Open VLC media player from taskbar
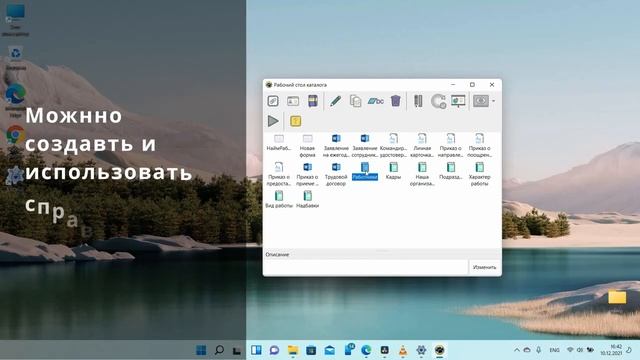 [403, 350]
